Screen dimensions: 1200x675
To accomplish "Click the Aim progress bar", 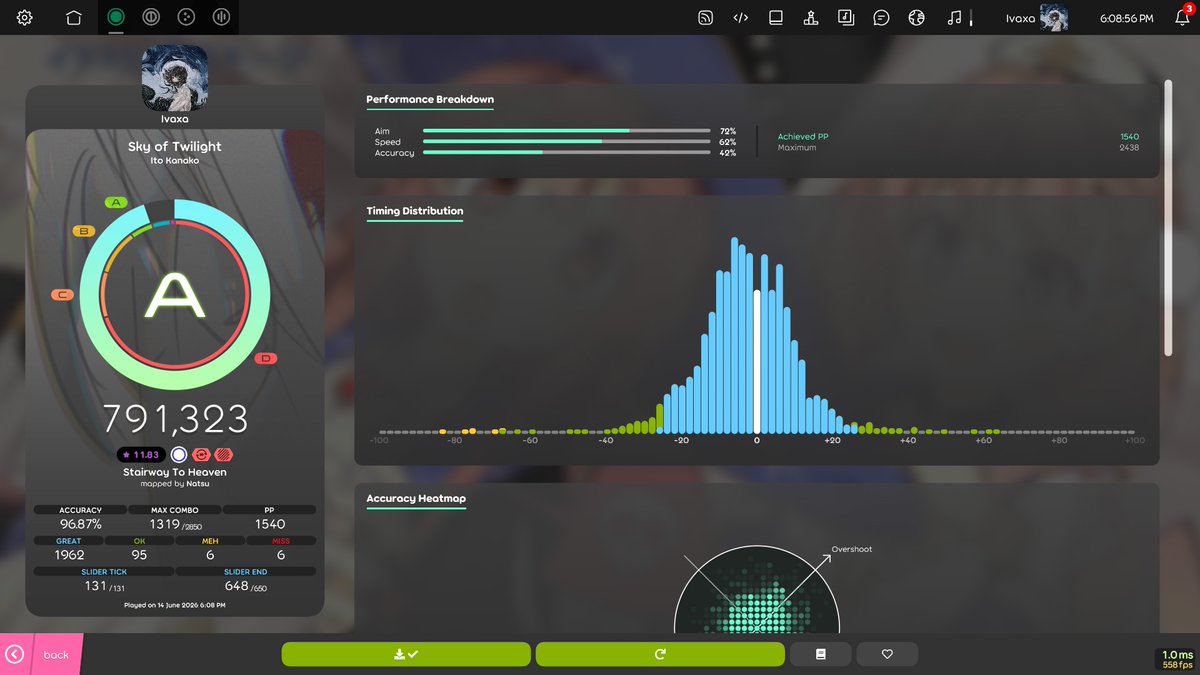I will 568,131.
